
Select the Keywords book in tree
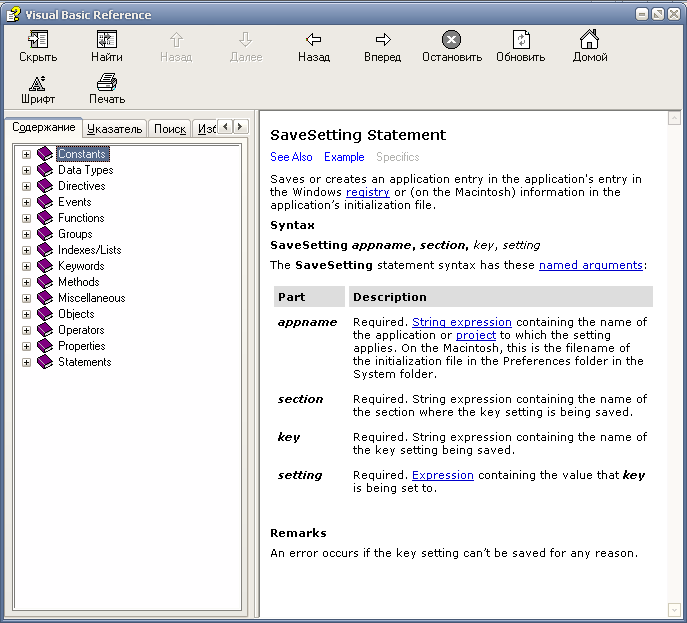pos(80,266)
